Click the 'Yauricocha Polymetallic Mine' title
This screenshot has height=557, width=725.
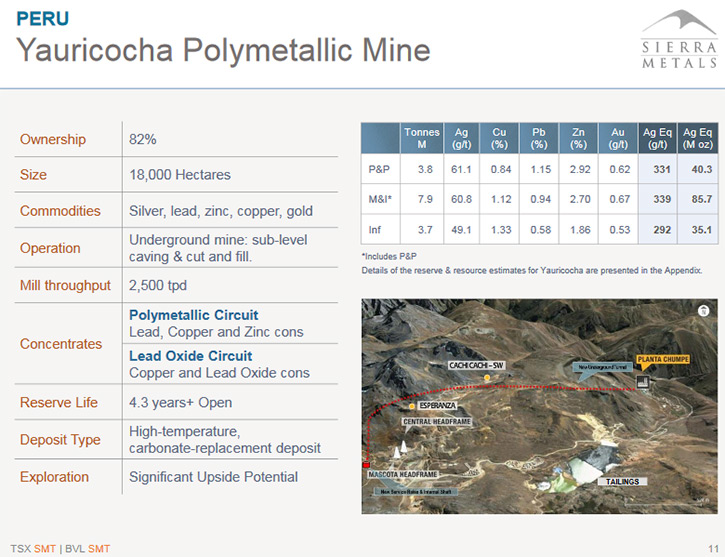[223, 50]
